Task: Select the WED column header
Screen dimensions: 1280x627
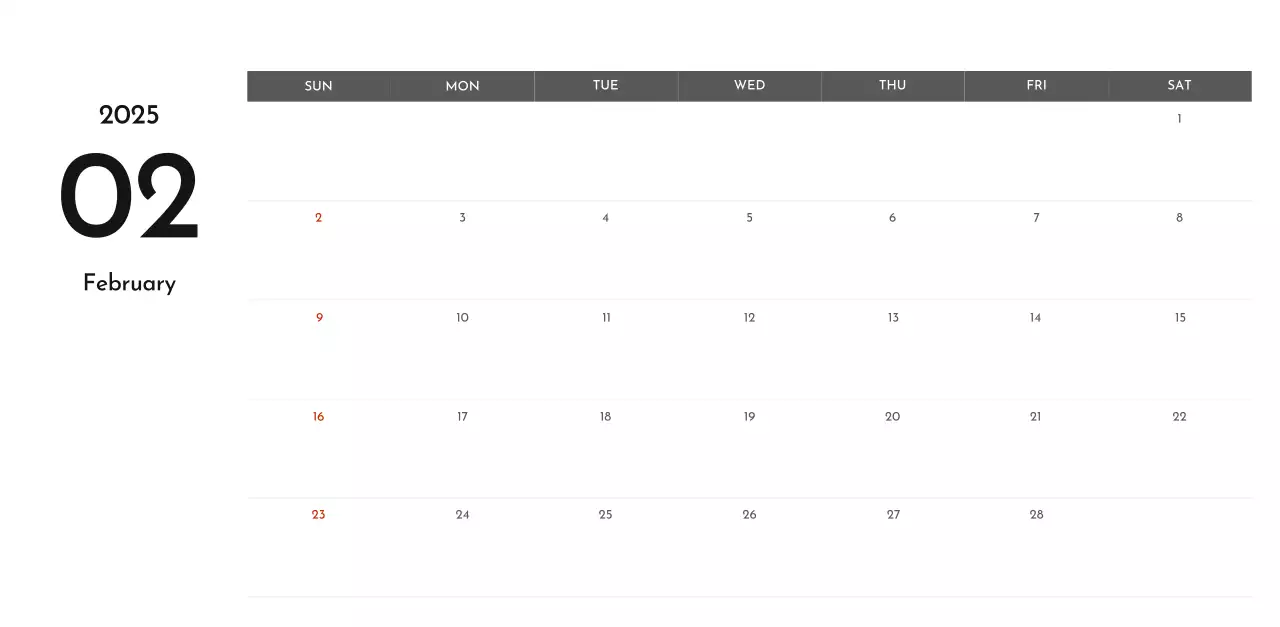Action: (749, 86)
